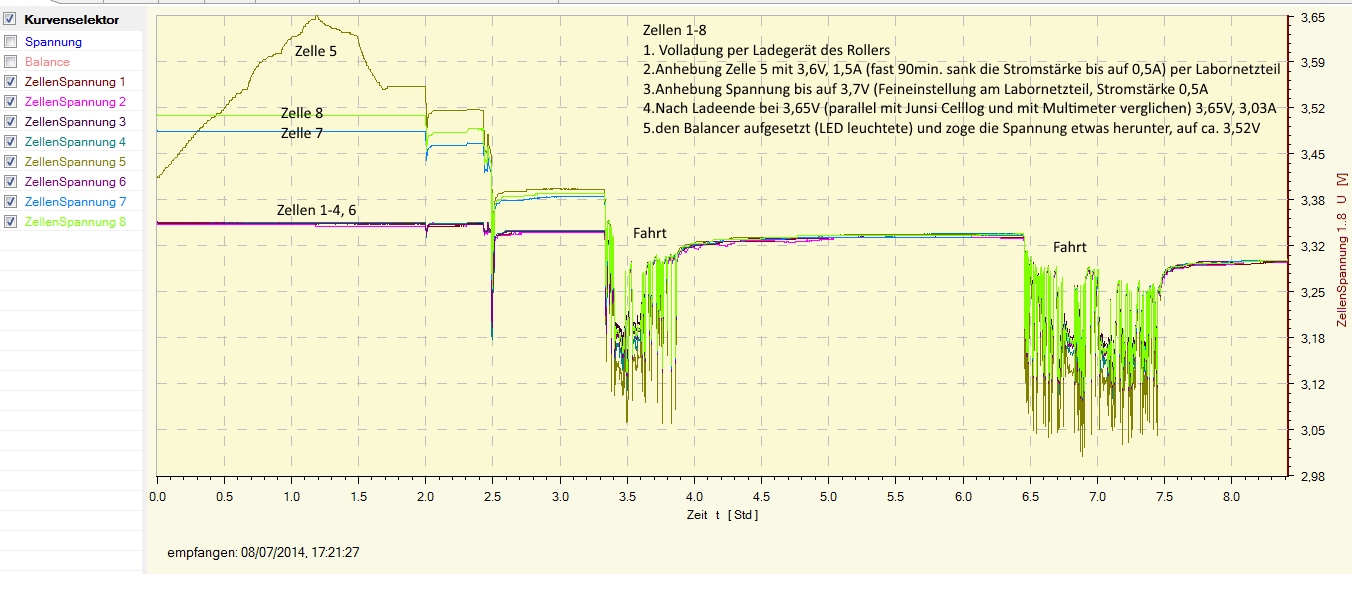Click the 'Zeit t [Std]' x-axis title
This screenshot has height=600, width=1352.
(x=722, y=514)
